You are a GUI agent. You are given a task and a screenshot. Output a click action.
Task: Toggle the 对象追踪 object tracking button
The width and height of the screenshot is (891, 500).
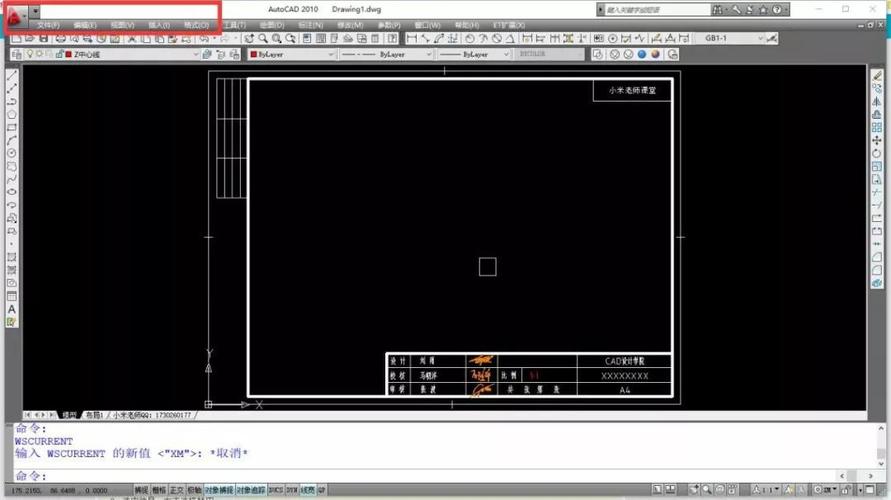(x=251, y=490)
